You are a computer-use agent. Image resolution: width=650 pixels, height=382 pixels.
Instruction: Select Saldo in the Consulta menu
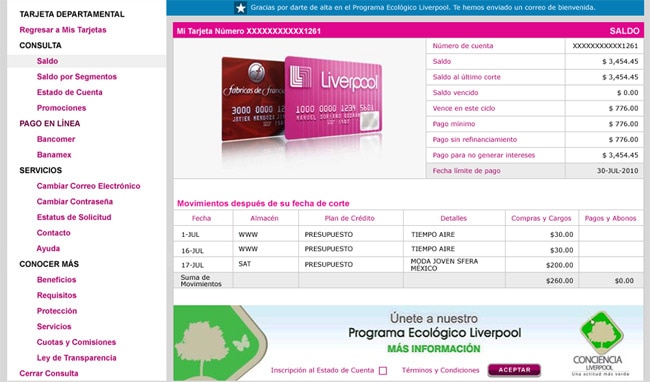coord(47,61)
